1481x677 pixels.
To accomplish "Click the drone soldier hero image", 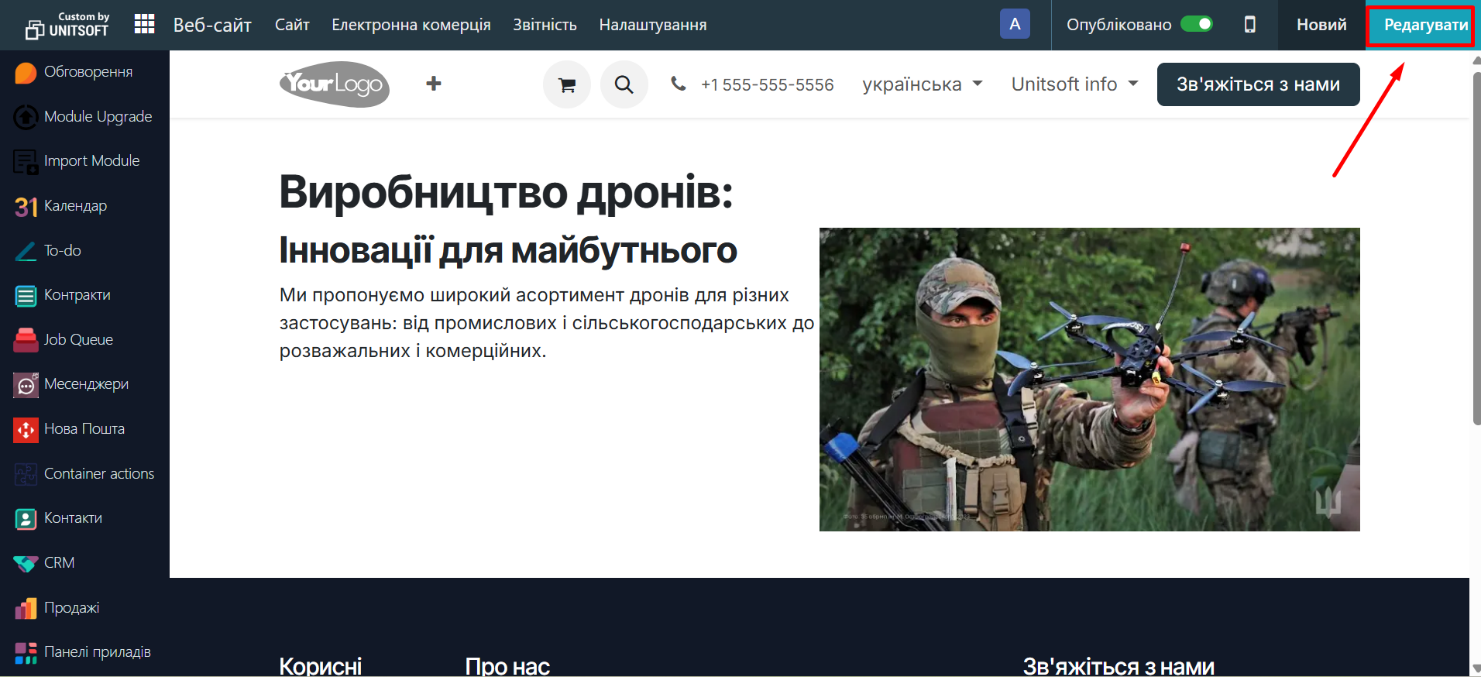I will [1088, 379].
